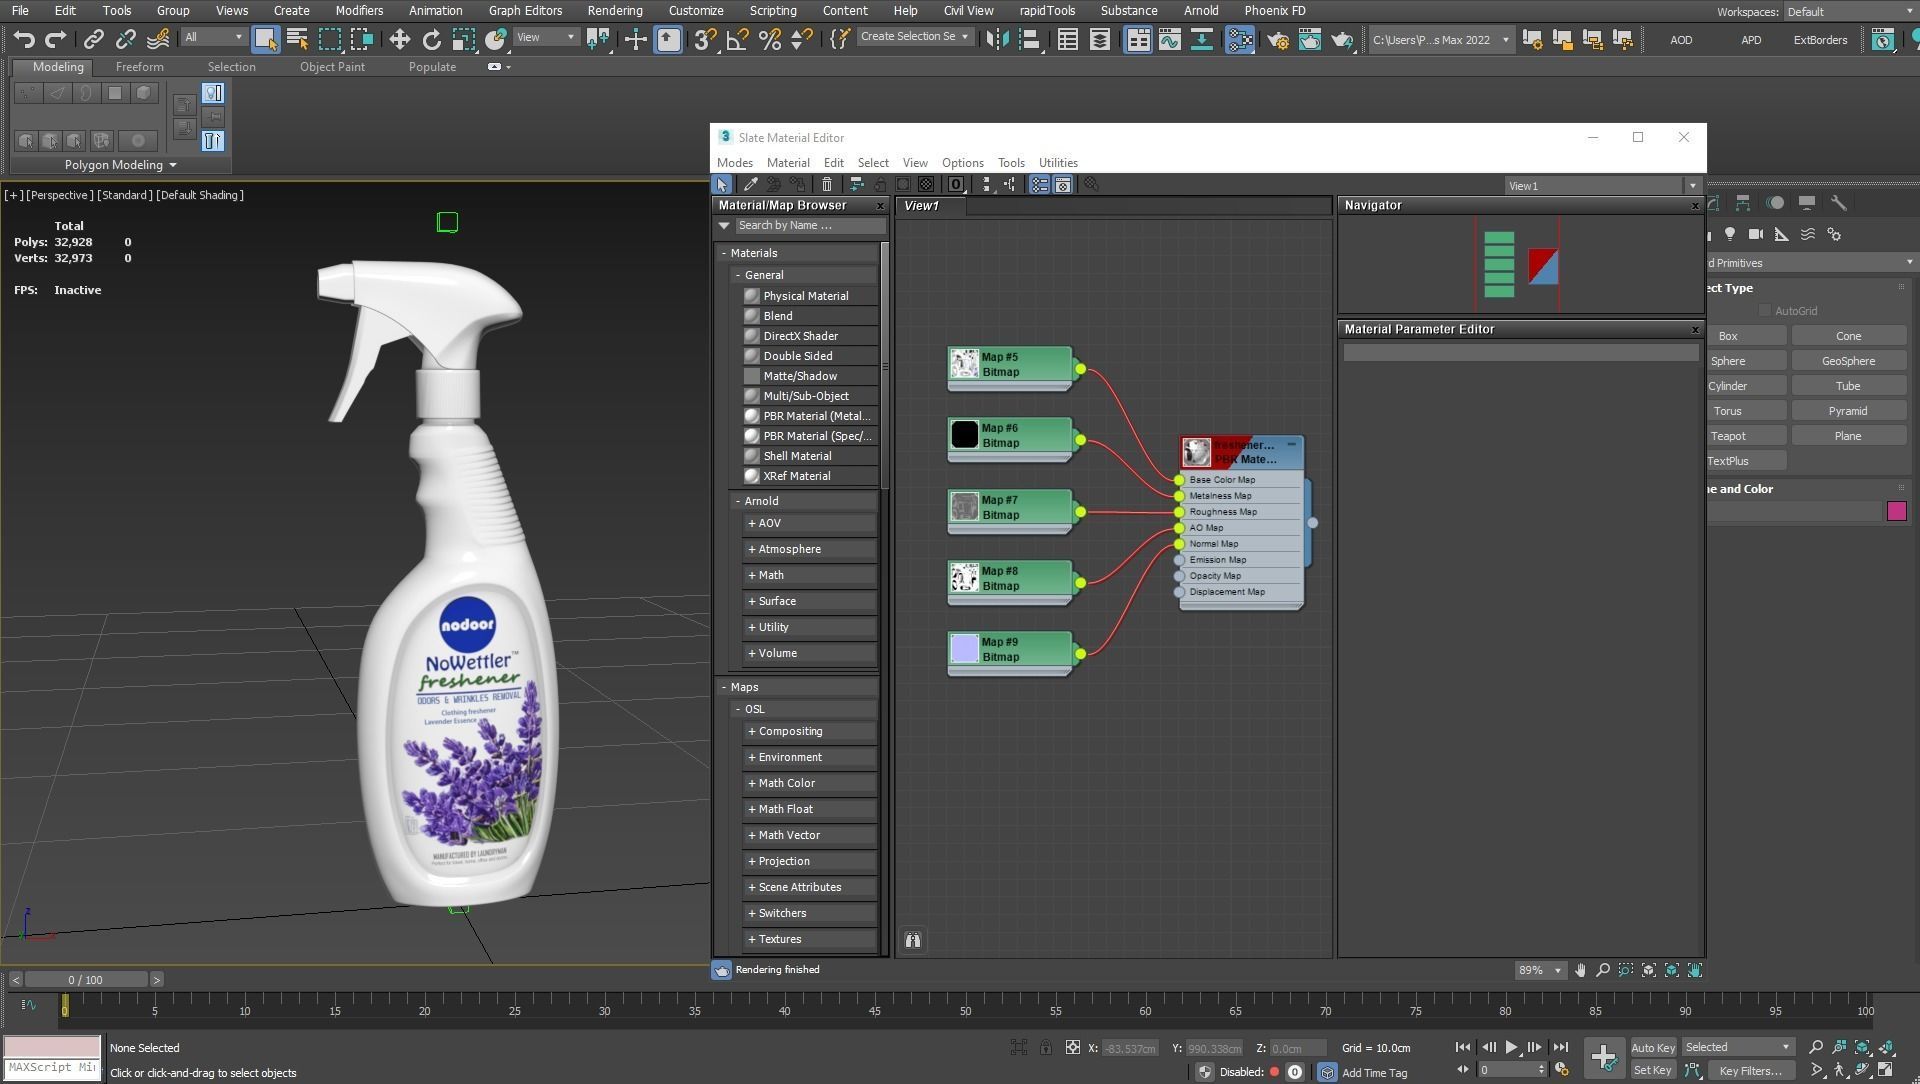Pick Material from Object eyedropper in Slate
This screenshot has height=1084, width=1920.
[750, 184]
